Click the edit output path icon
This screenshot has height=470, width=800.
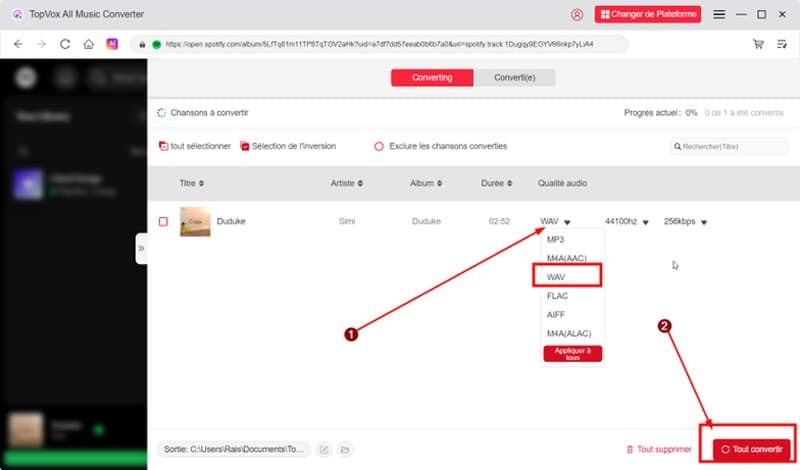(x=324, y=450)
